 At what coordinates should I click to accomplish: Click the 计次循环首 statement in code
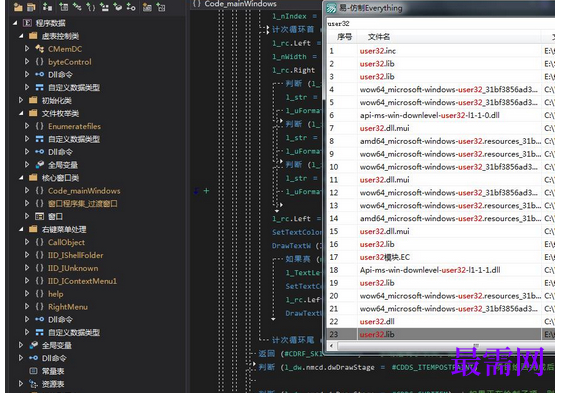293,29
